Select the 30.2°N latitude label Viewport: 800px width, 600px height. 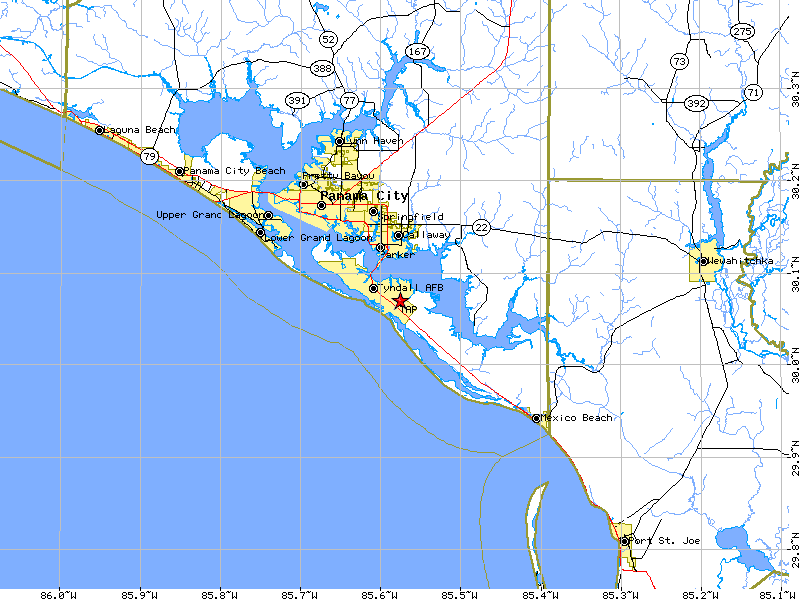click(x=795, y=181)
